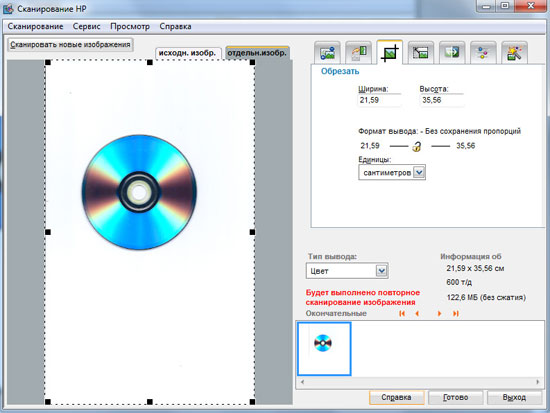
Task: Click the top-center crop handle
Action: 150,62
